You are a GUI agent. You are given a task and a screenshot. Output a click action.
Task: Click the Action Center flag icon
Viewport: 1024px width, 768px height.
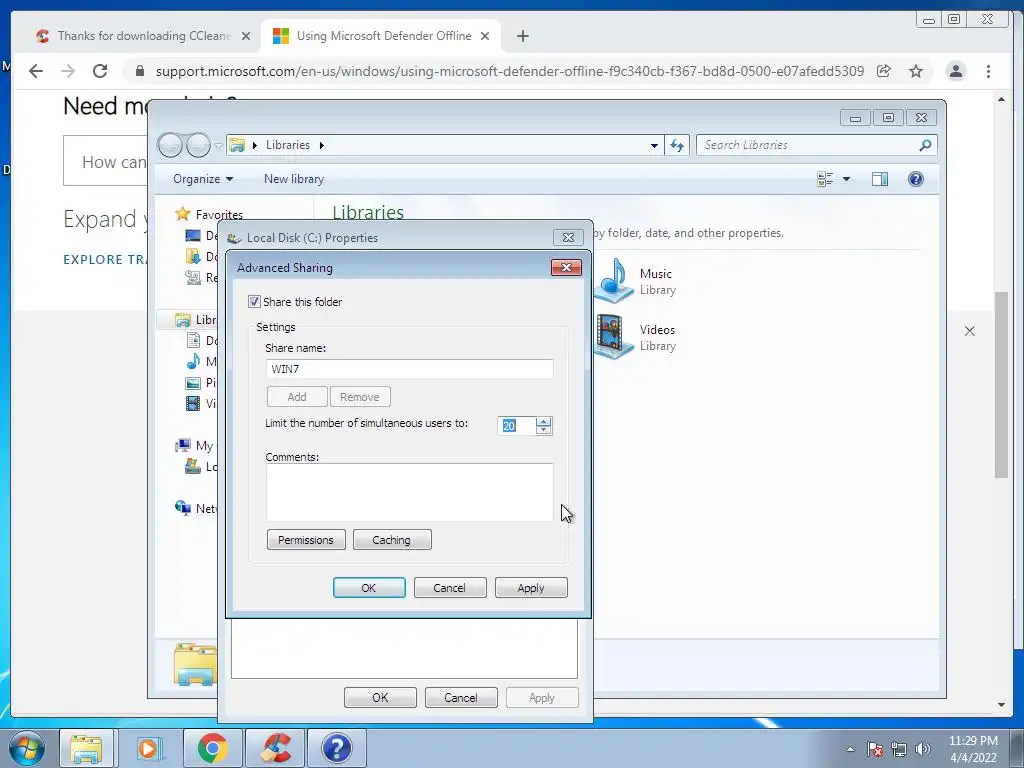coord(875,749)
